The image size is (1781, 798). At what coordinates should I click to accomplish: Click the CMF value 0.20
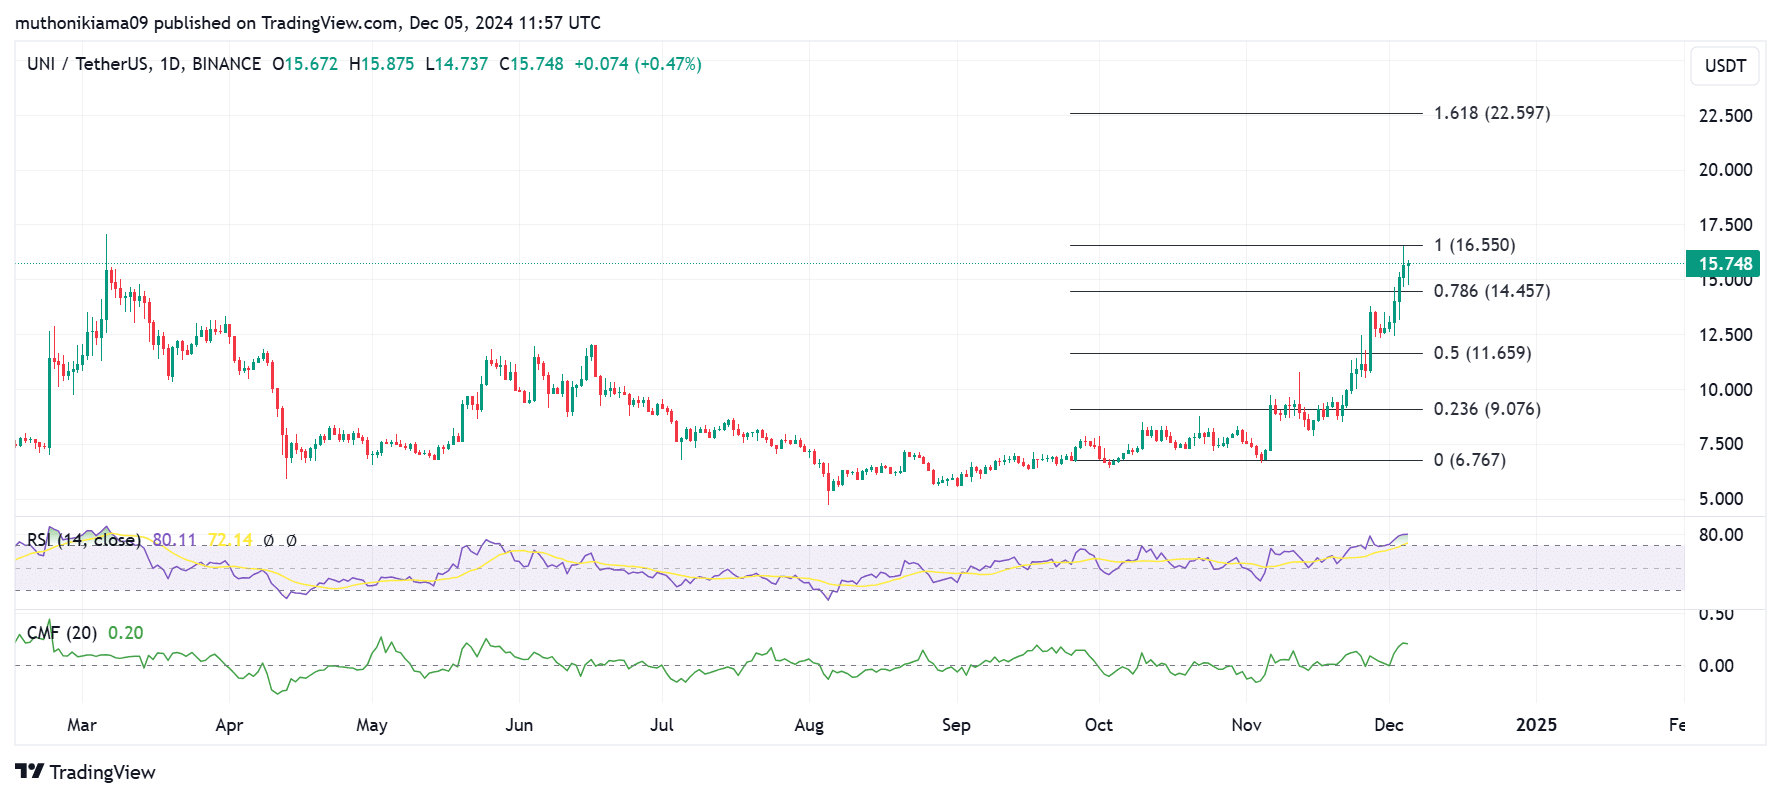pos(126,633)
